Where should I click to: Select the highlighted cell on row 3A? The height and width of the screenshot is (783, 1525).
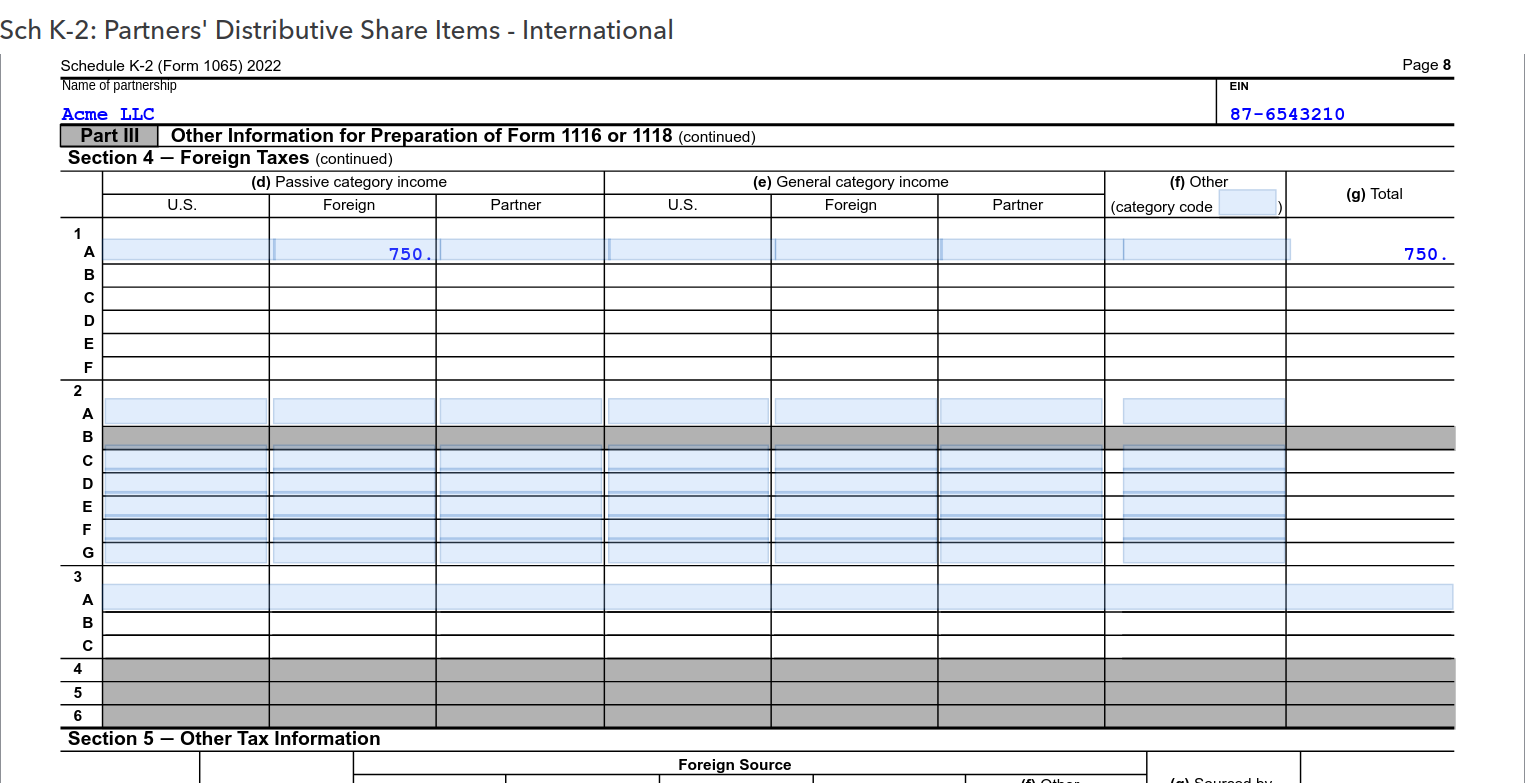(700, 597)
